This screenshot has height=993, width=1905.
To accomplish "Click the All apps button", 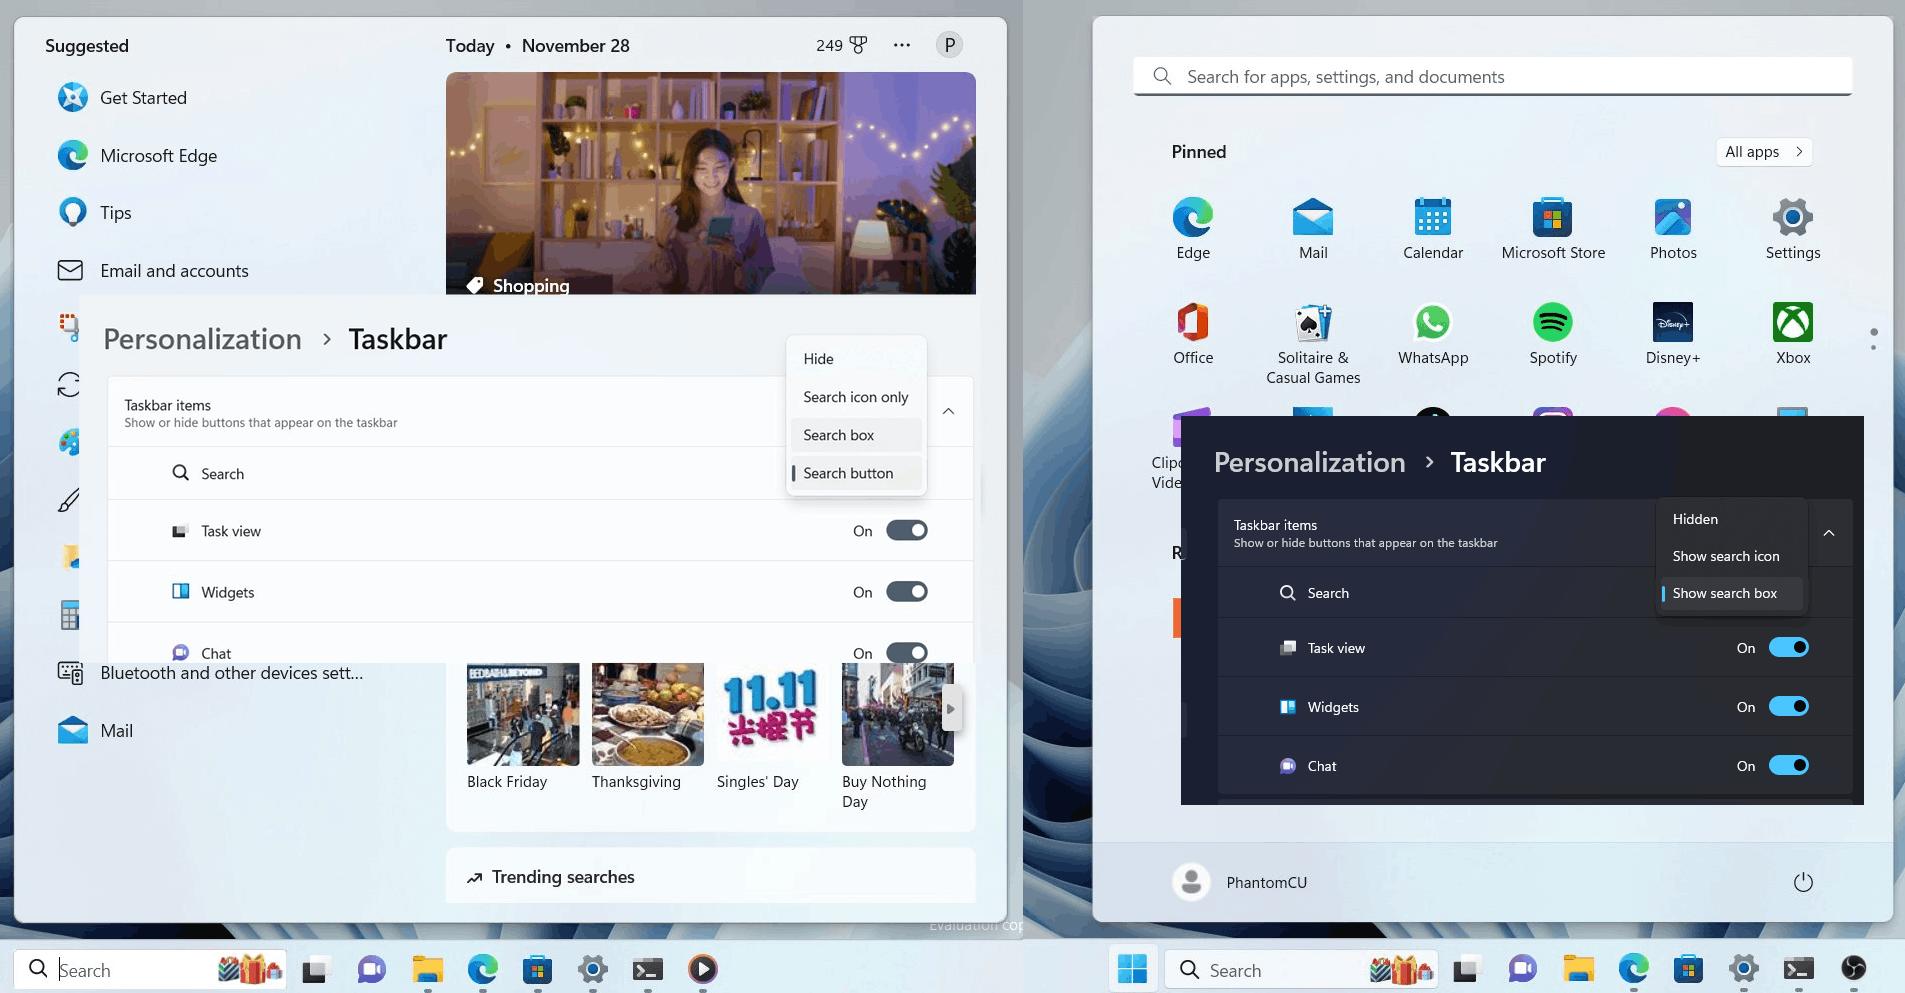I will click(1762, 151).
